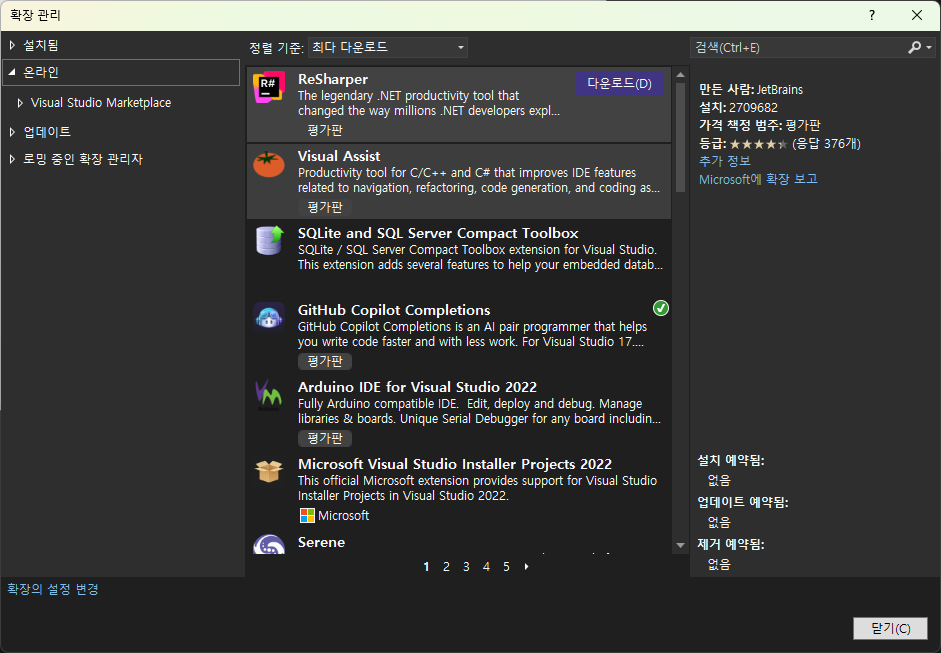Click the 제거 예약됨 heading
Viewport: 941px width, 653px height.
[x=731, y=544]
